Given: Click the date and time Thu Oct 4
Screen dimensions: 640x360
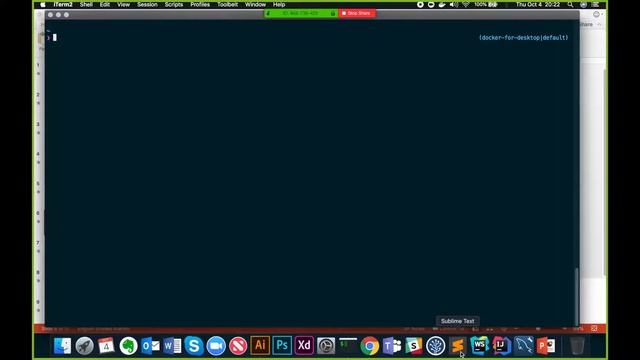Looking at the screenshot, I should coord(538,4).
